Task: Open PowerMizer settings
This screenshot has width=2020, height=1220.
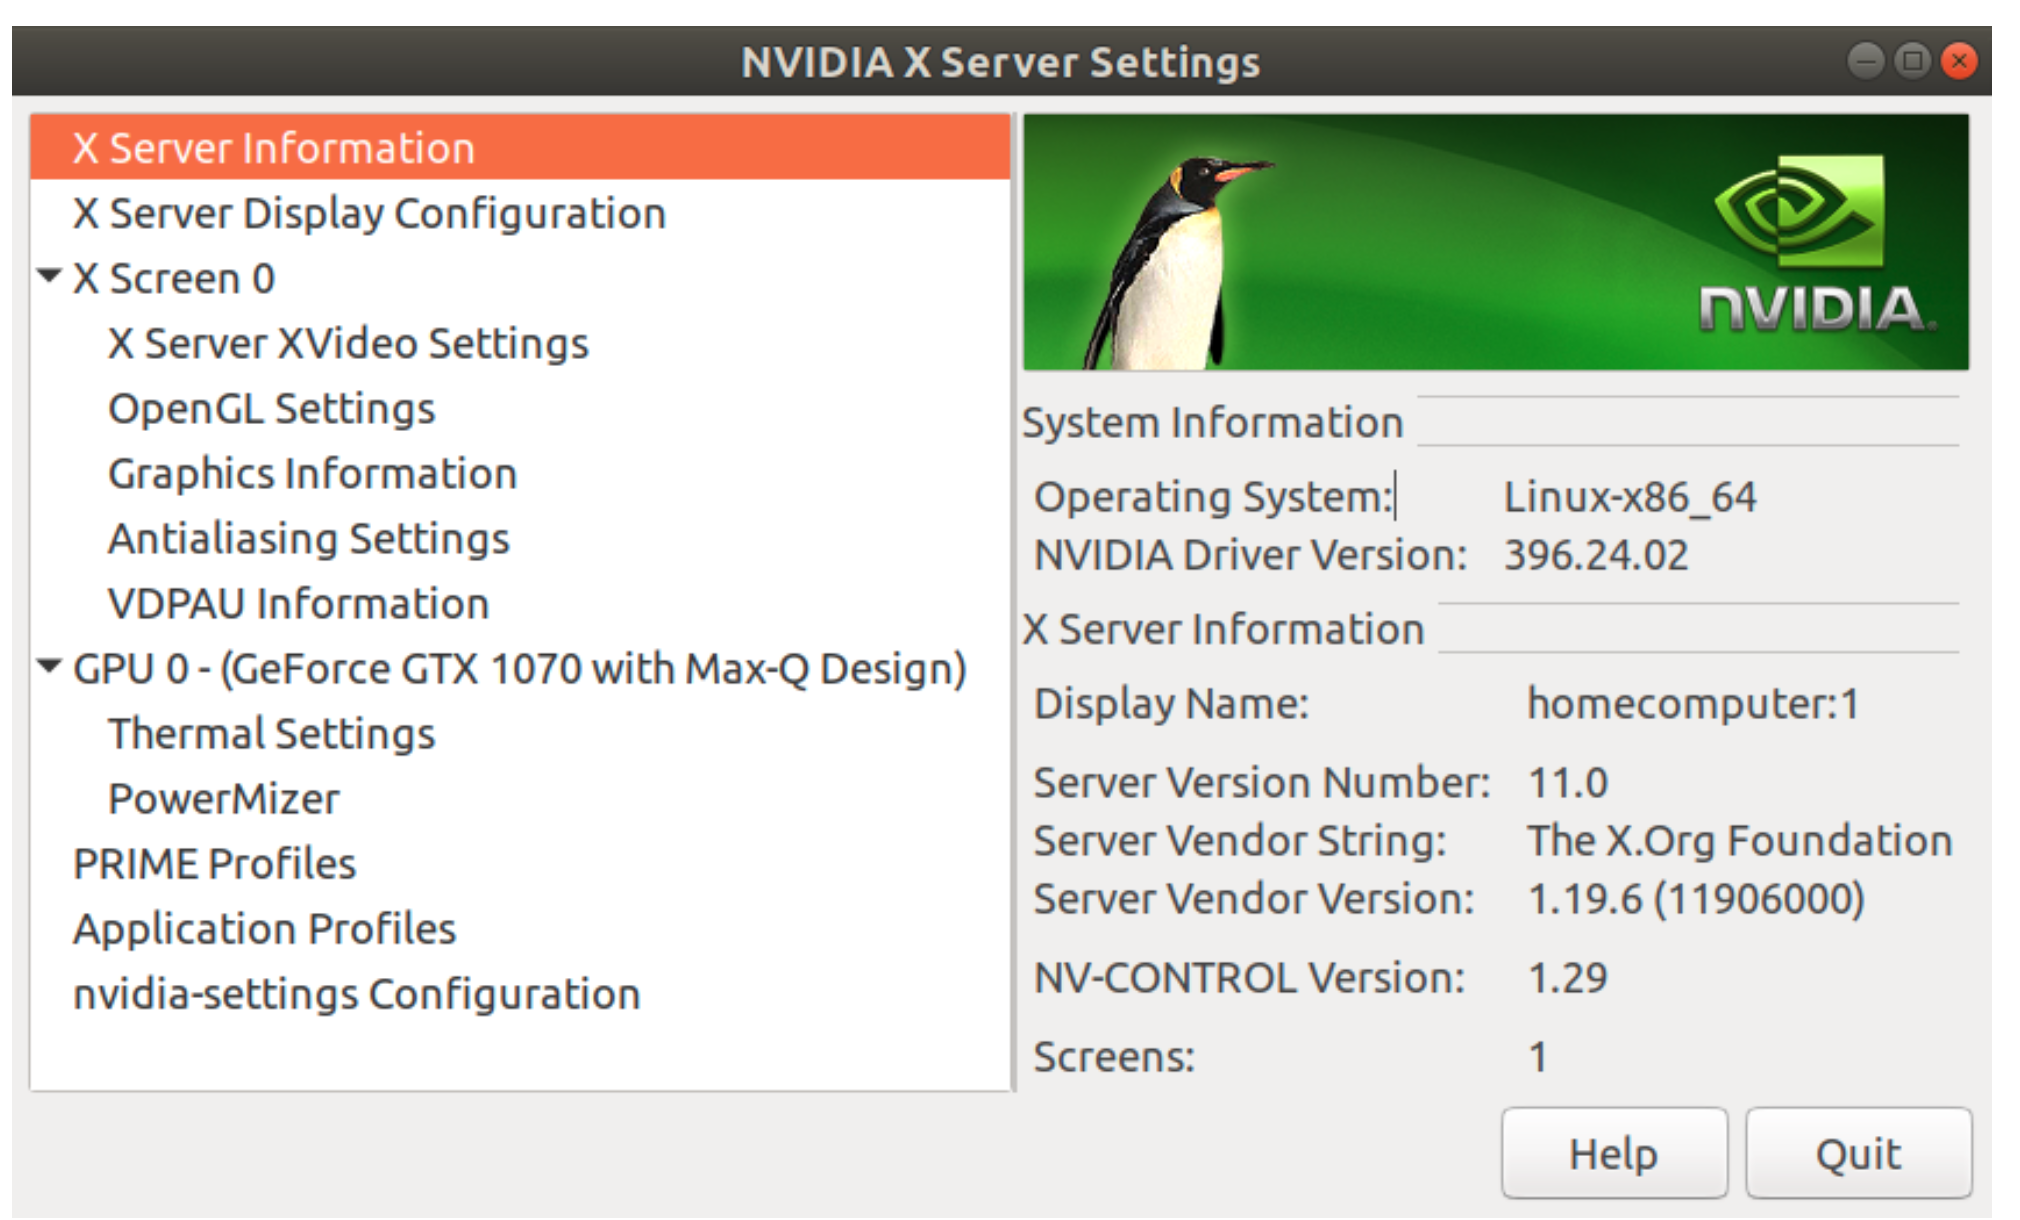Action: pyautogui.click(x=223, y=799)
